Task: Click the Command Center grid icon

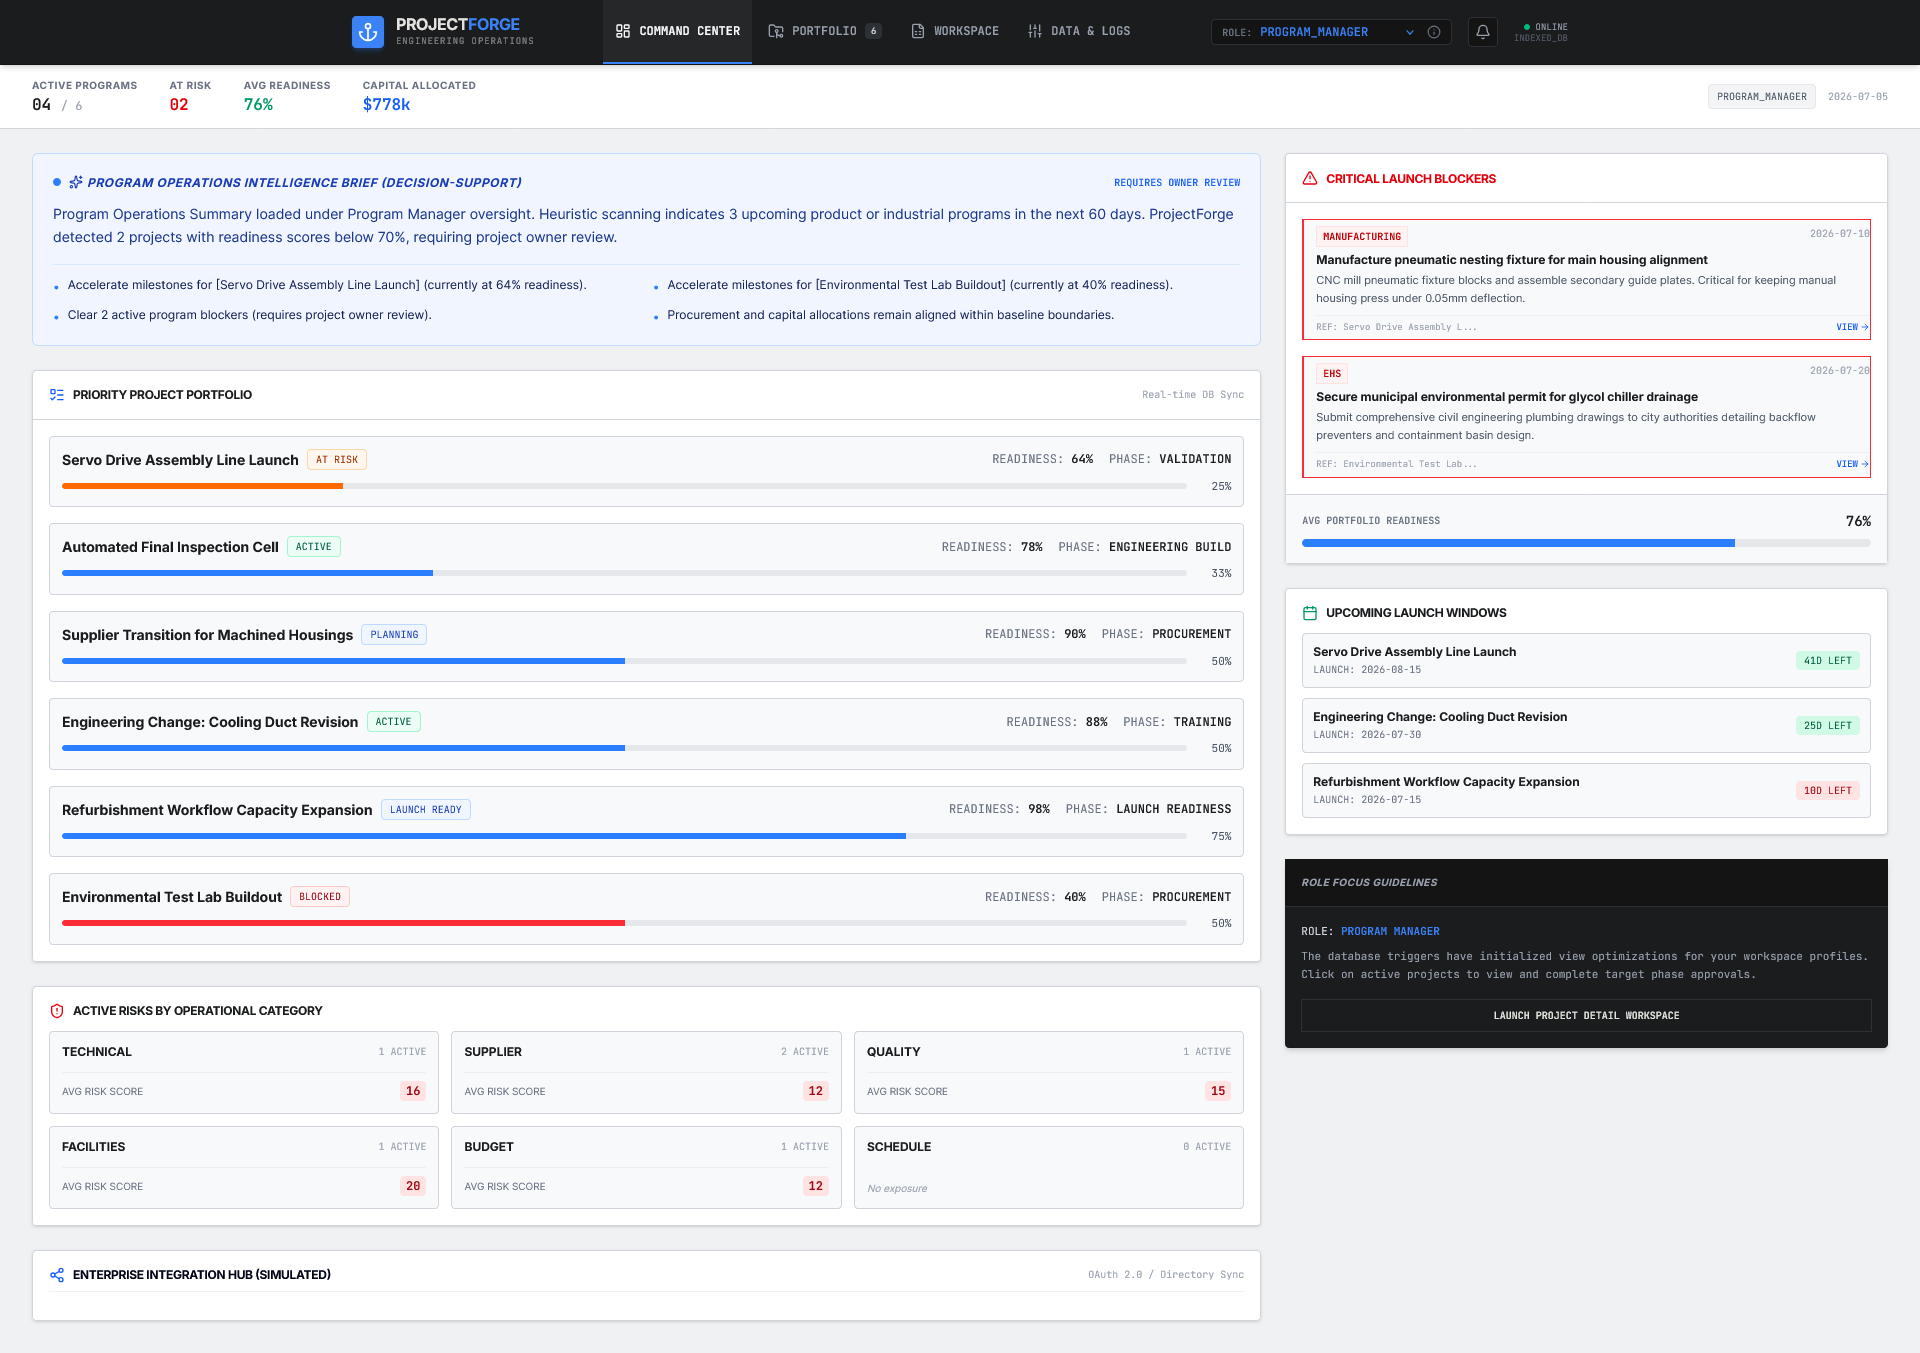Action: pyautogui.click(x=623, y=31)
